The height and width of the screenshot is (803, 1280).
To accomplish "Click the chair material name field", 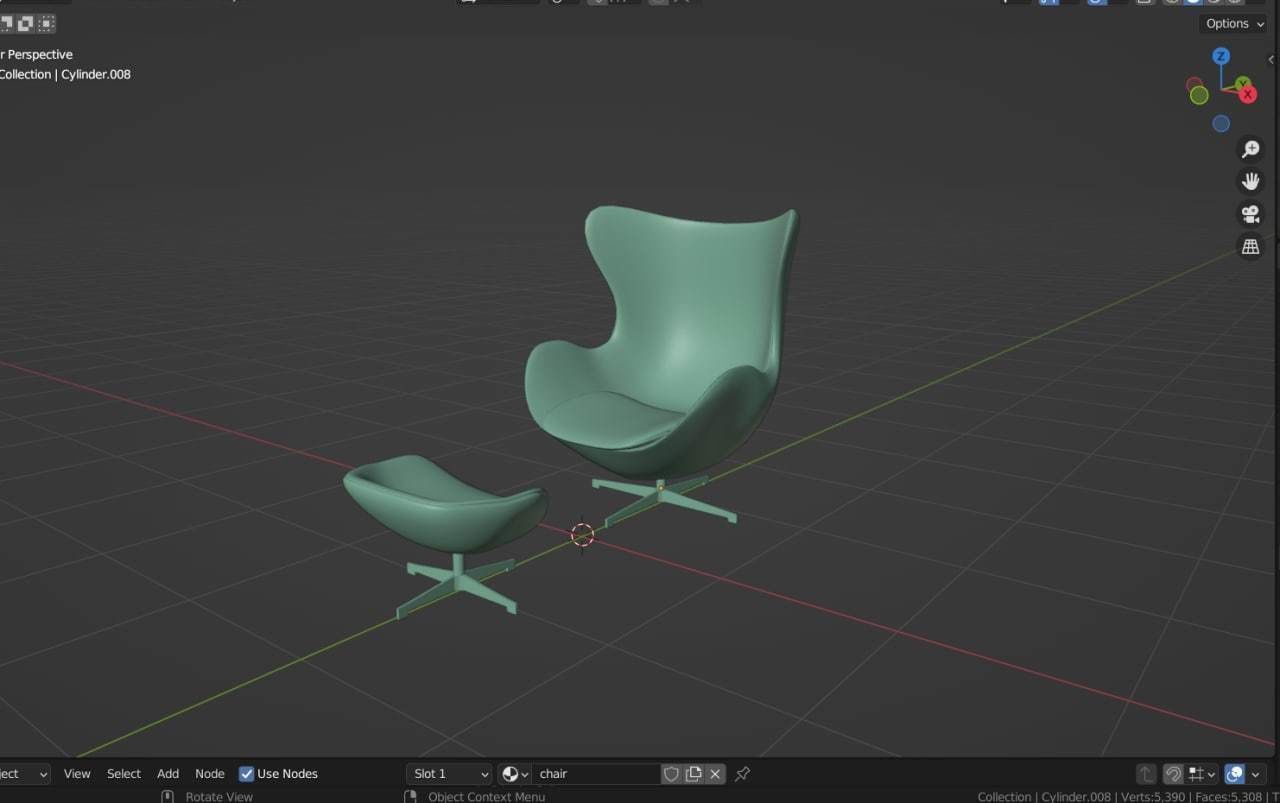I will [595, 774].
